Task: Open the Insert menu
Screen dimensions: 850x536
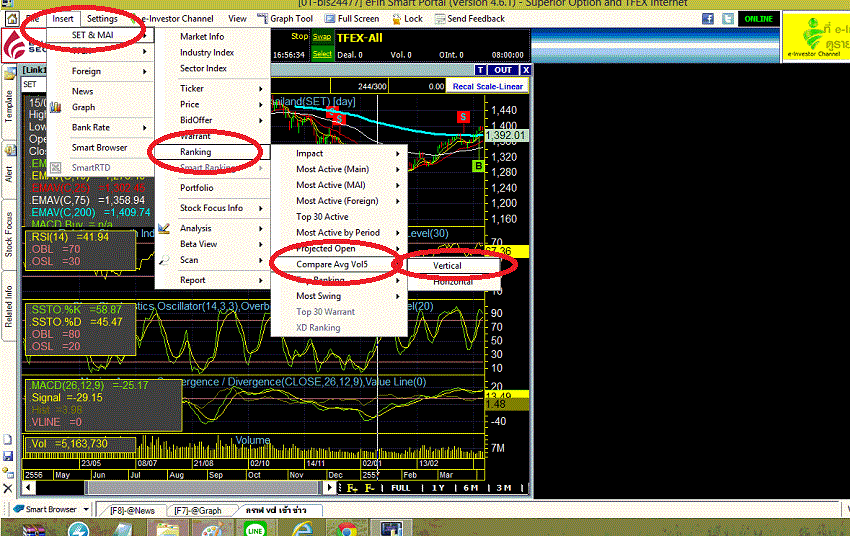Action: tap(63, 18)
